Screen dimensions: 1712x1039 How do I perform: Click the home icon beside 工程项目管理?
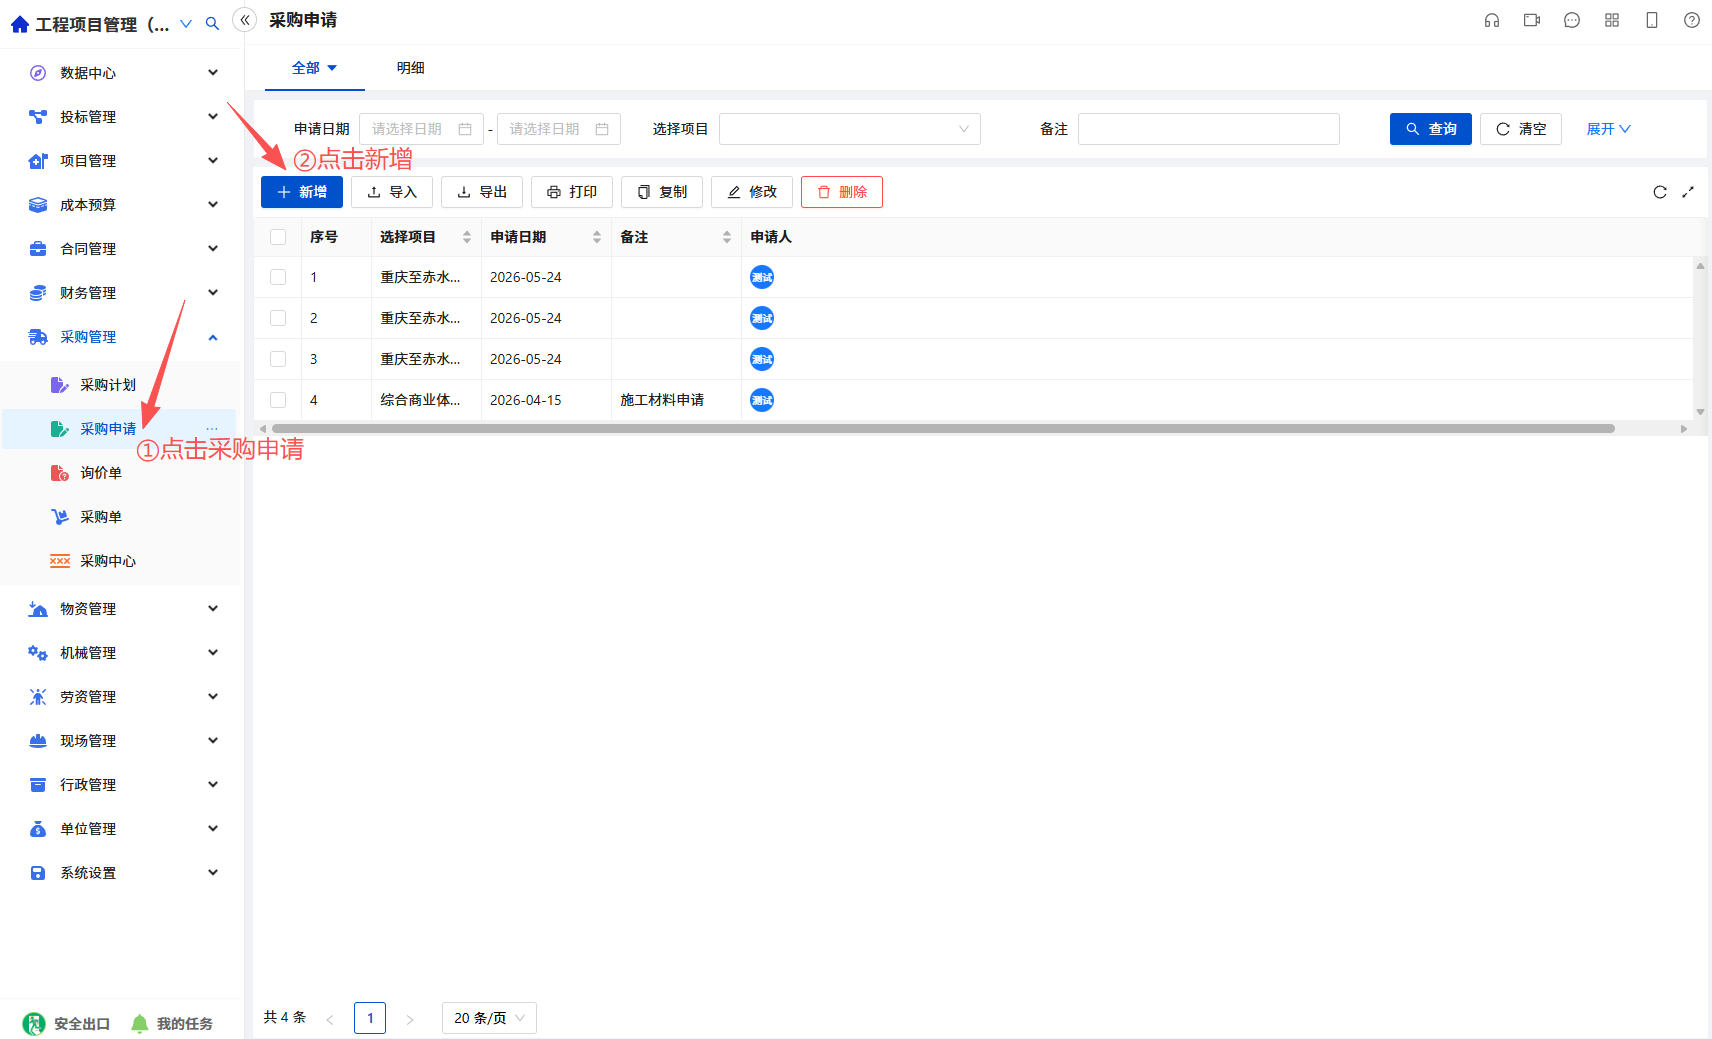[x=20, y=24]
